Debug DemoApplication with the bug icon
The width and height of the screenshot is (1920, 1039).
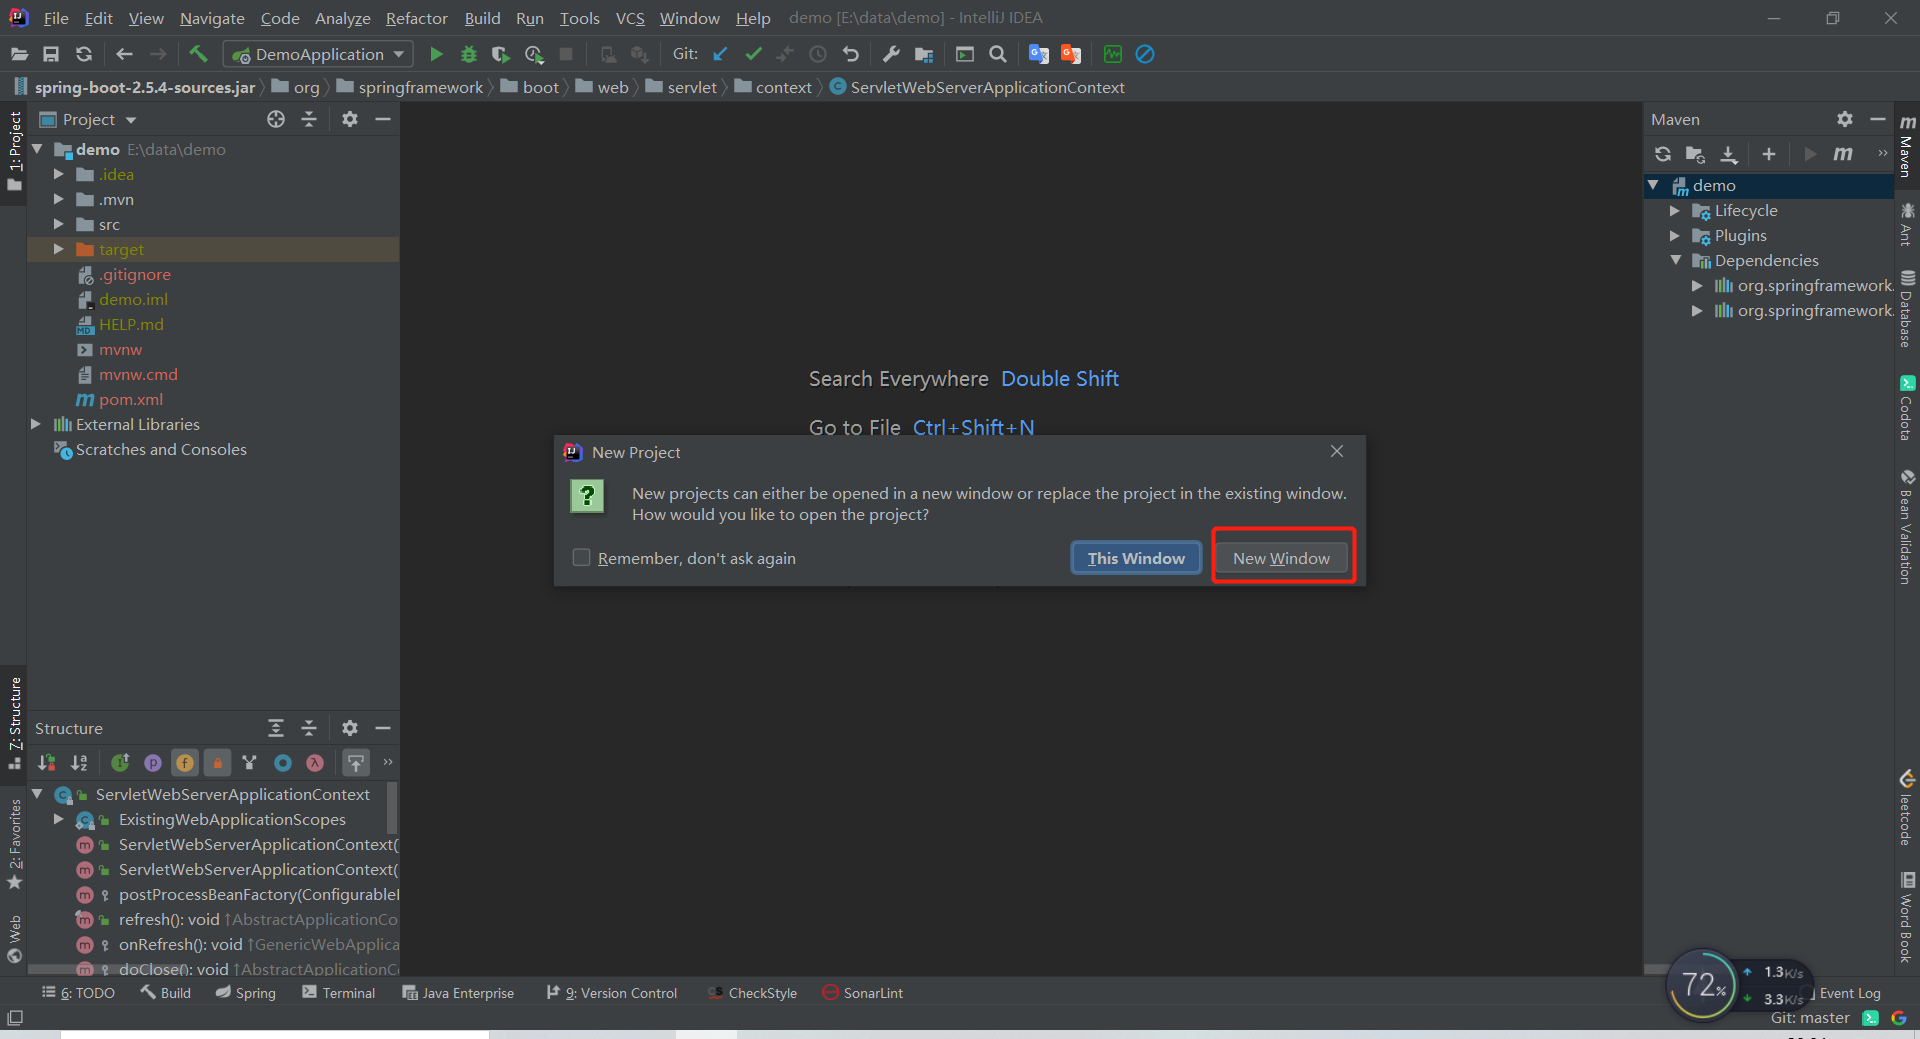click(468, 54)
